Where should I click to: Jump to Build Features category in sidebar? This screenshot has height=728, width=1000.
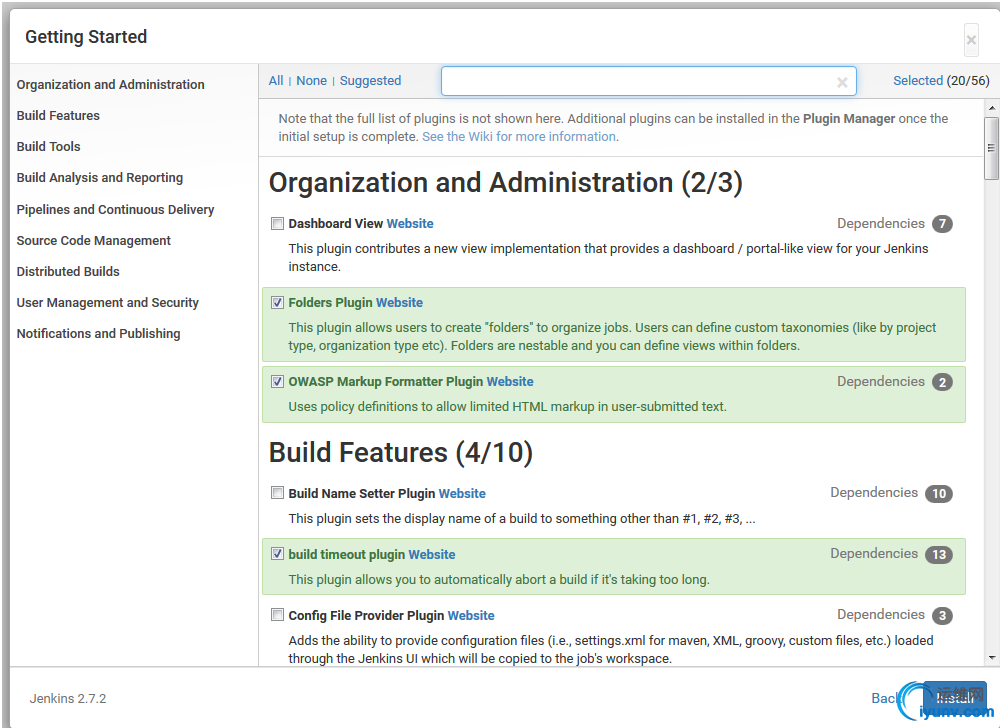coord(58,116)
